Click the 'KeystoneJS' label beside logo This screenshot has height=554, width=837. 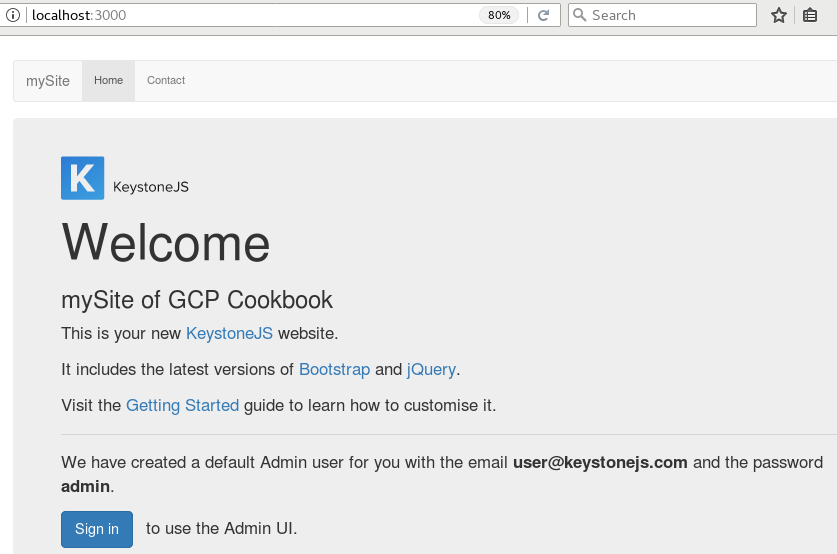click(151, 187)
